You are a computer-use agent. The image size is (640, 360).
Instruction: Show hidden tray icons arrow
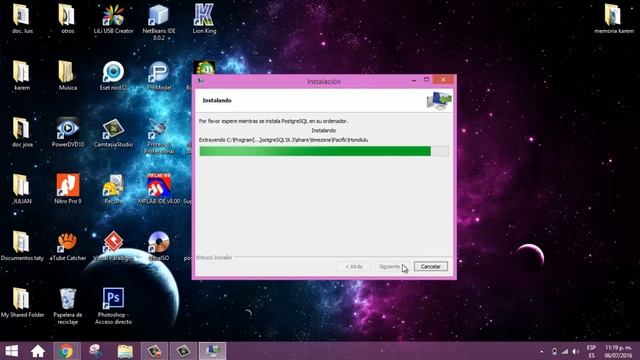tap(542, 351)
